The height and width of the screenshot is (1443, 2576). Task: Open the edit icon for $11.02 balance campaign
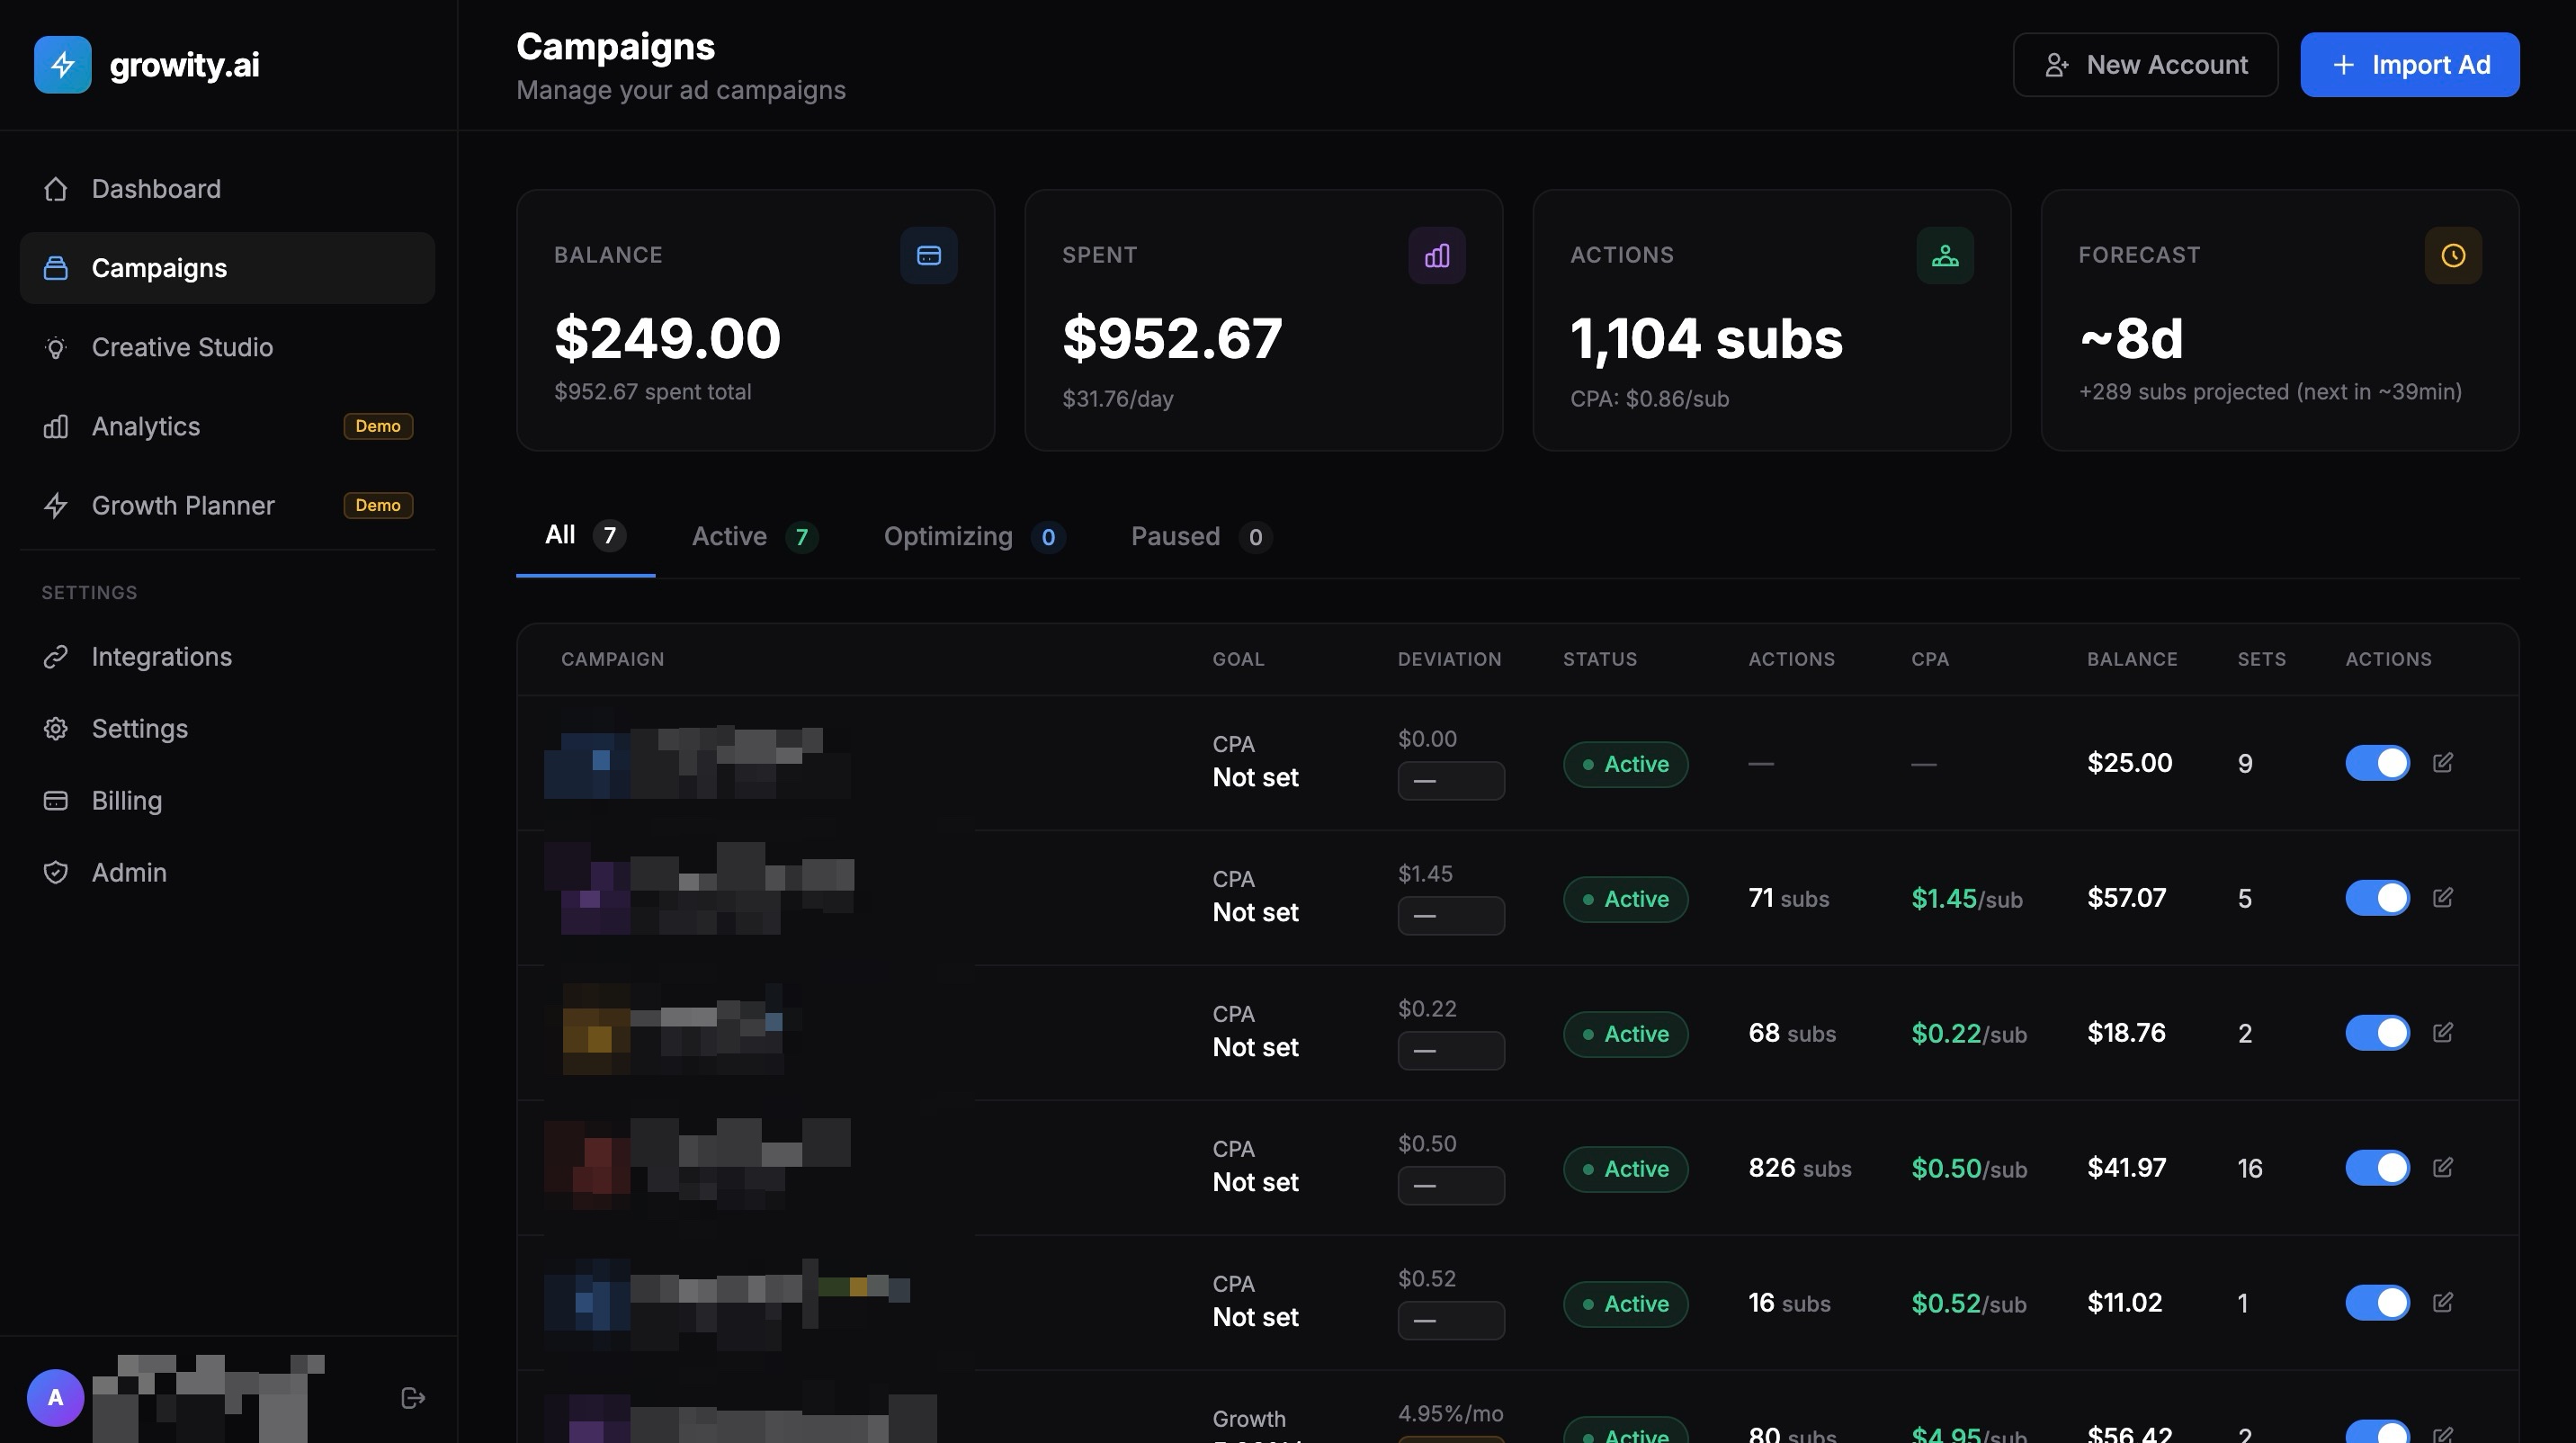pyautogui.click(x=2442, y=1302)
